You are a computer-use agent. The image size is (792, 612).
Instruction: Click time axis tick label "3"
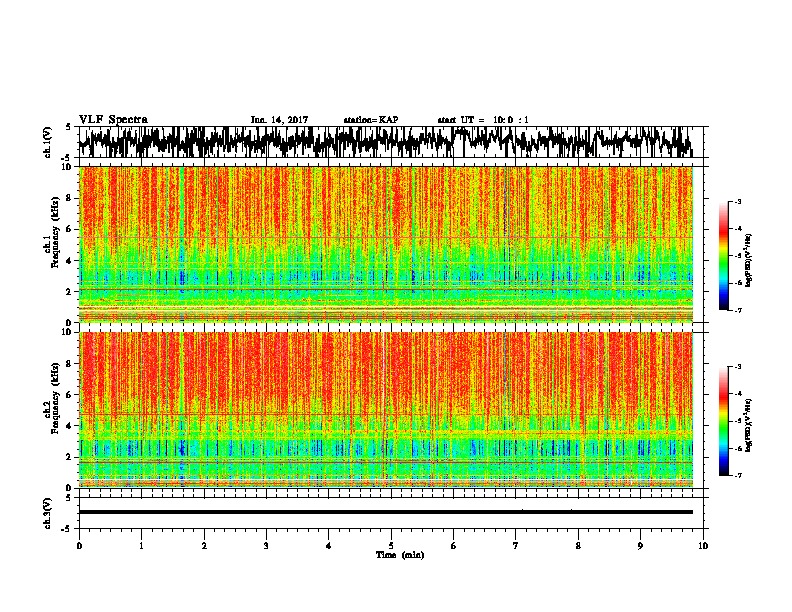[x=266, y=546]
